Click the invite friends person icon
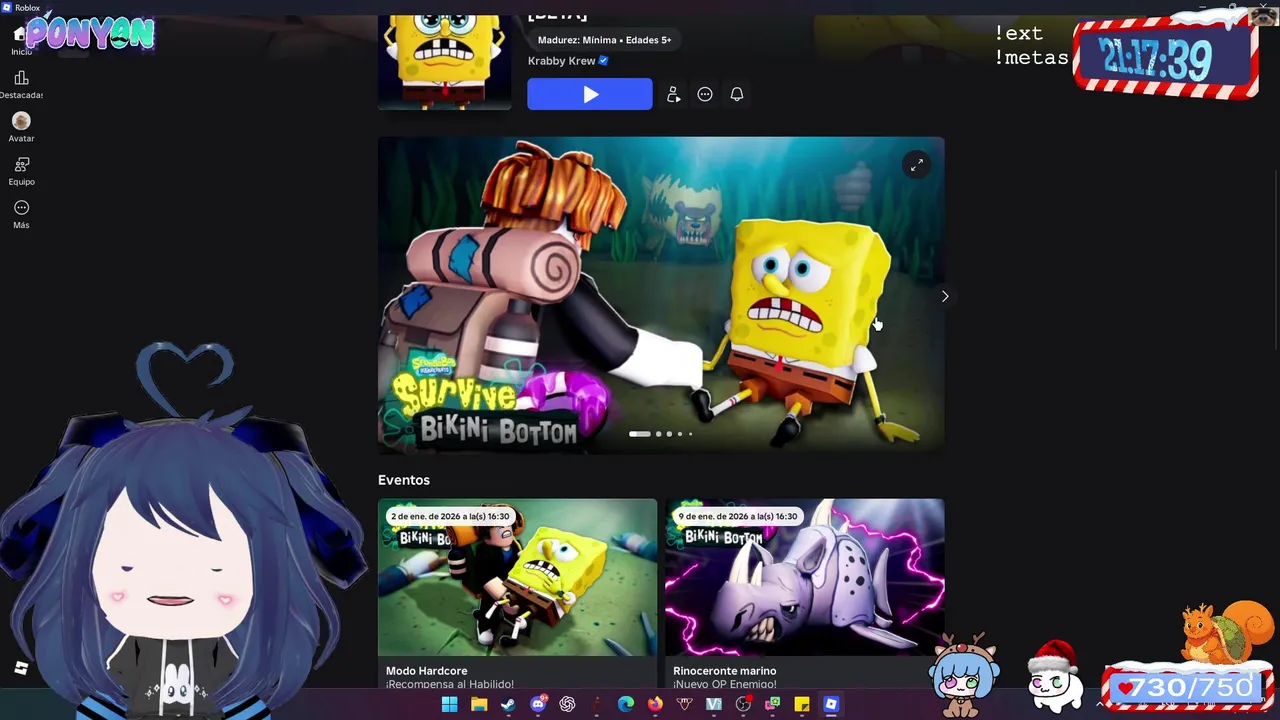Screen dimensions: 1280x720 point(673,94)
